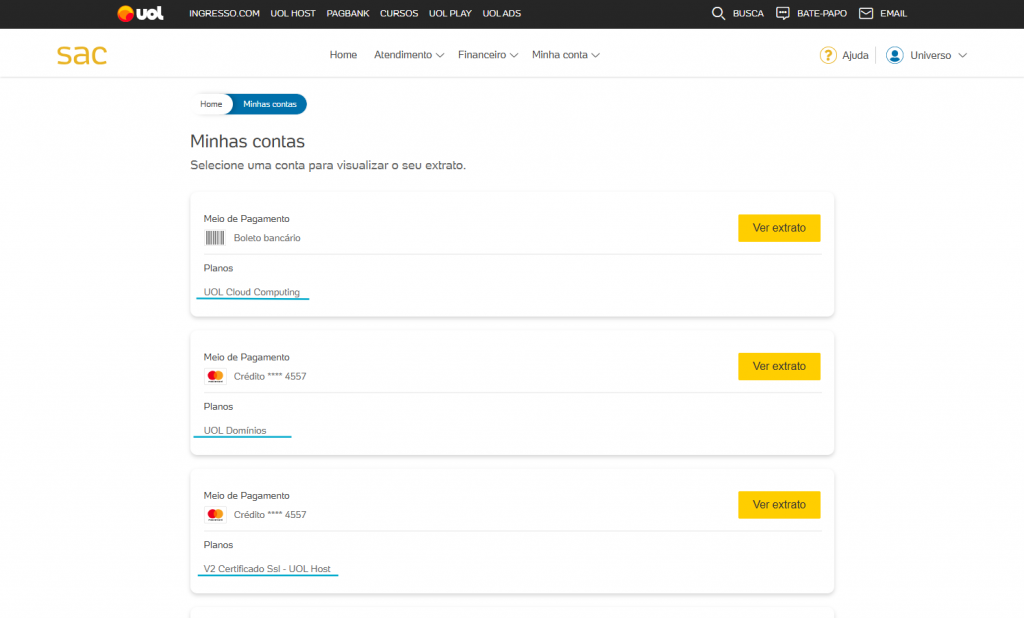Click Home in the breadcrumb
1024x618 pixels.
[211, 104]
